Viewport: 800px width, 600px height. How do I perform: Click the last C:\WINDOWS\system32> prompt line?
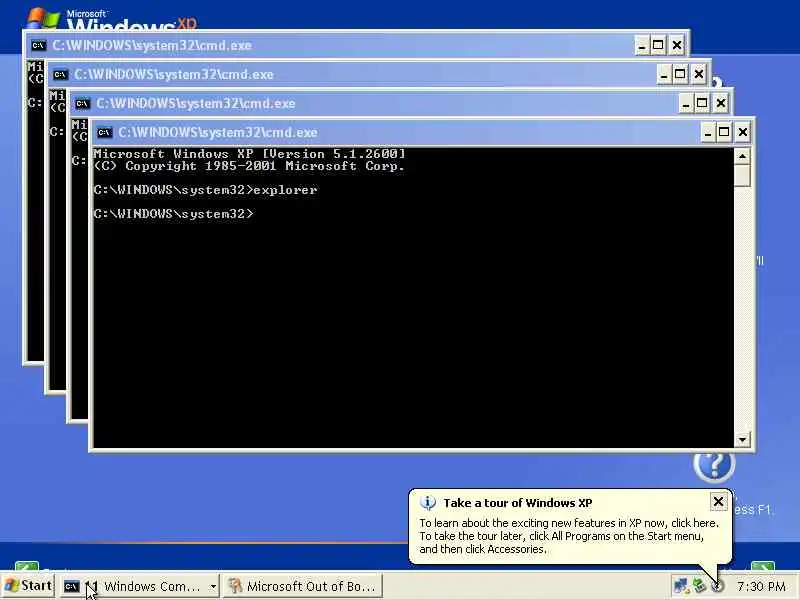(173, 214)
